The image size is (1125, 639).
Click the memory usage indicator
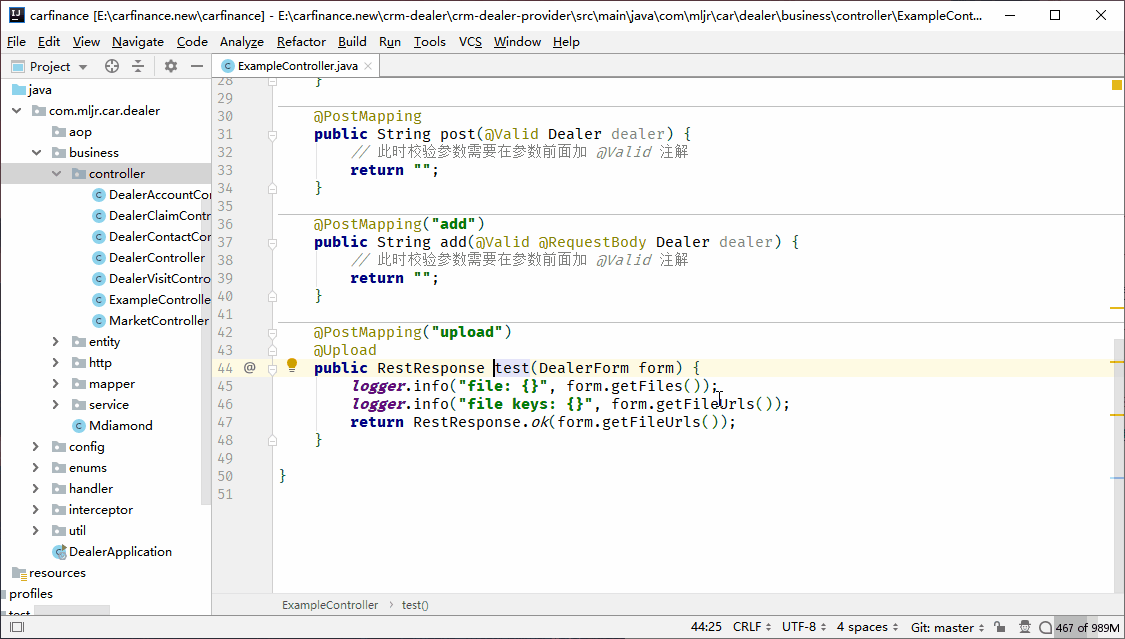pyautogui.click(x=1086, y=627)
